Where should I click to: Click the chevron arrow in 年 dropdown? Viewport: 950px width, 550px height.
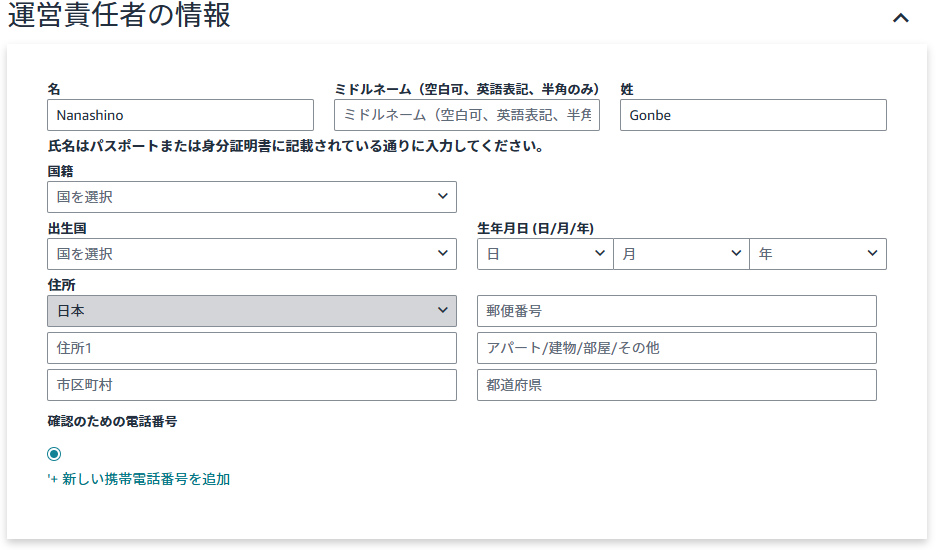click(x=872, y=253)
